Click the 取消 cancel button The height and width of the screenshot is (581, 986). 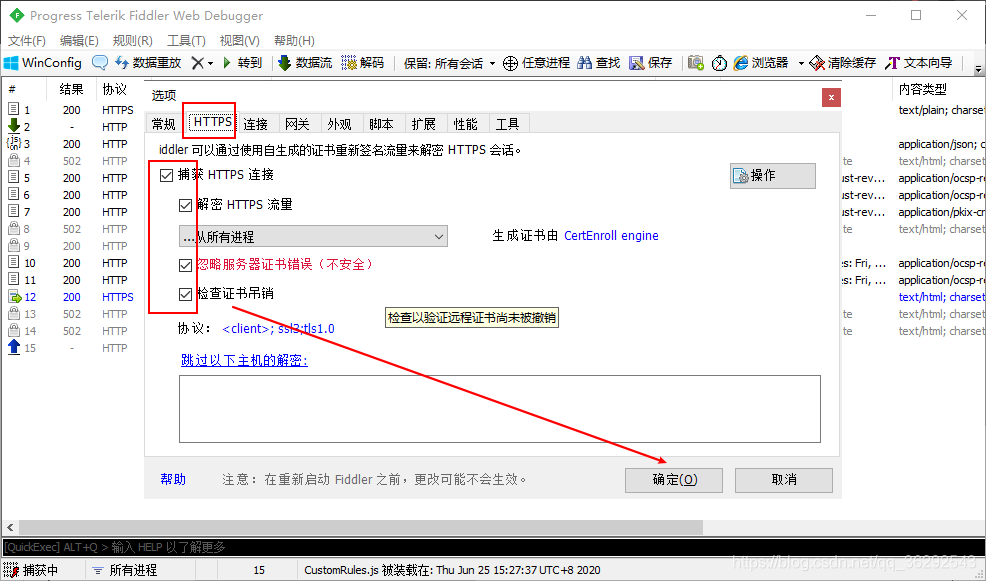click(784, 480)
